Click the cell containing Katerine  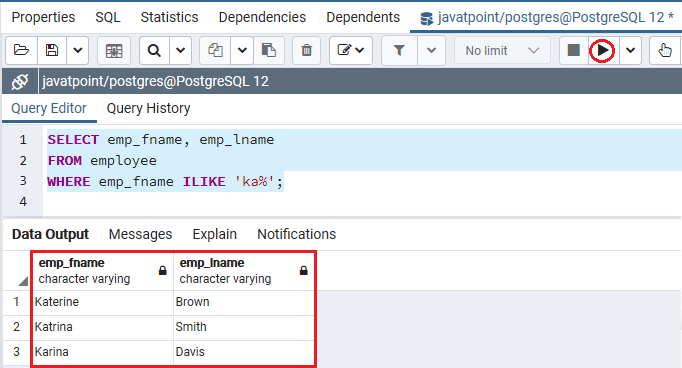pos(103,302)
